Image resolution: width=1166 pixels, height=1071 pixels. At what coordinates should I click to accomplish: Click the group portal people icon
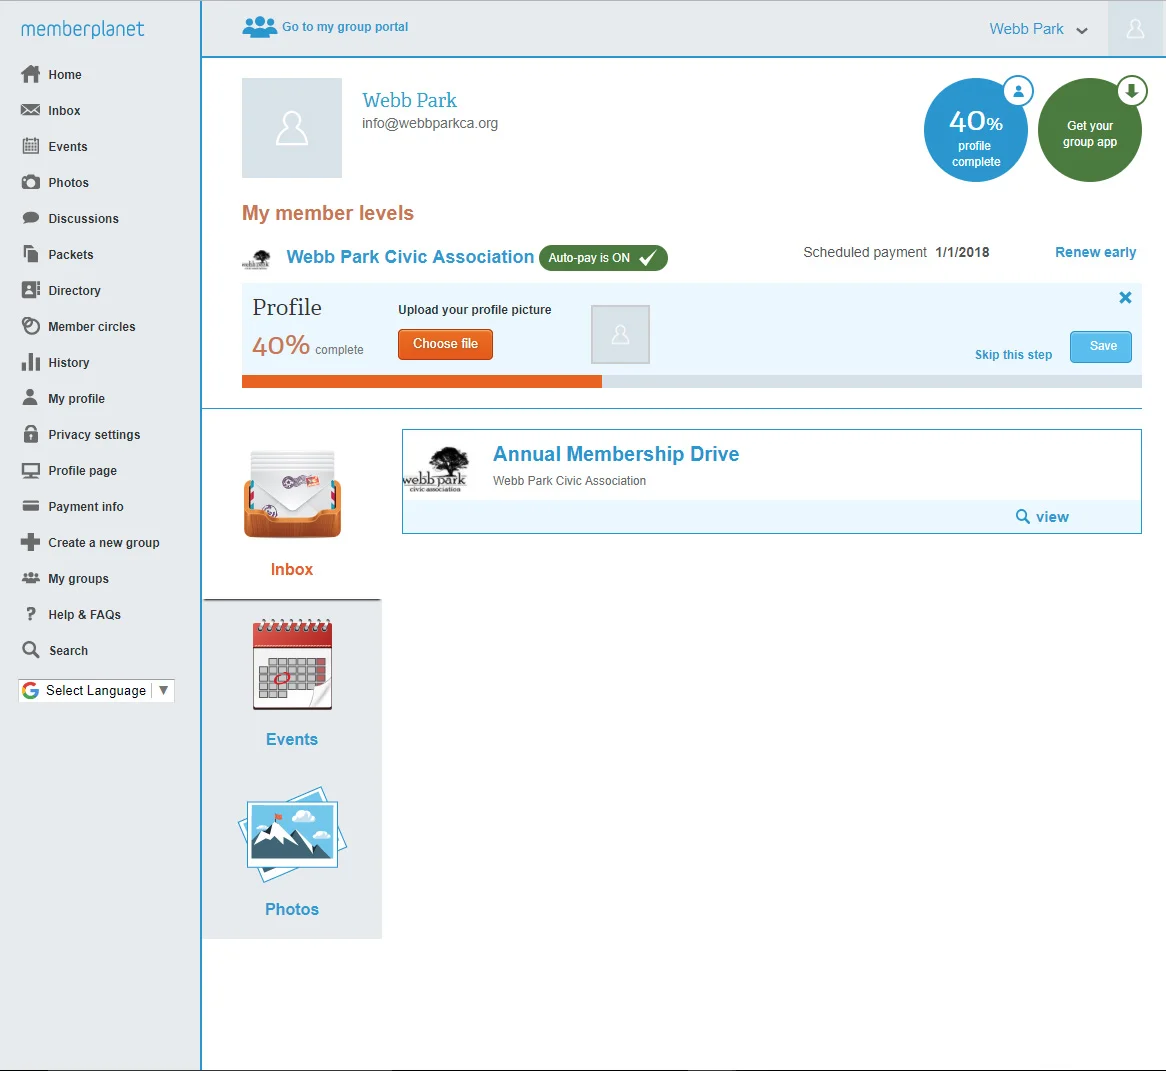click(260, 27)
